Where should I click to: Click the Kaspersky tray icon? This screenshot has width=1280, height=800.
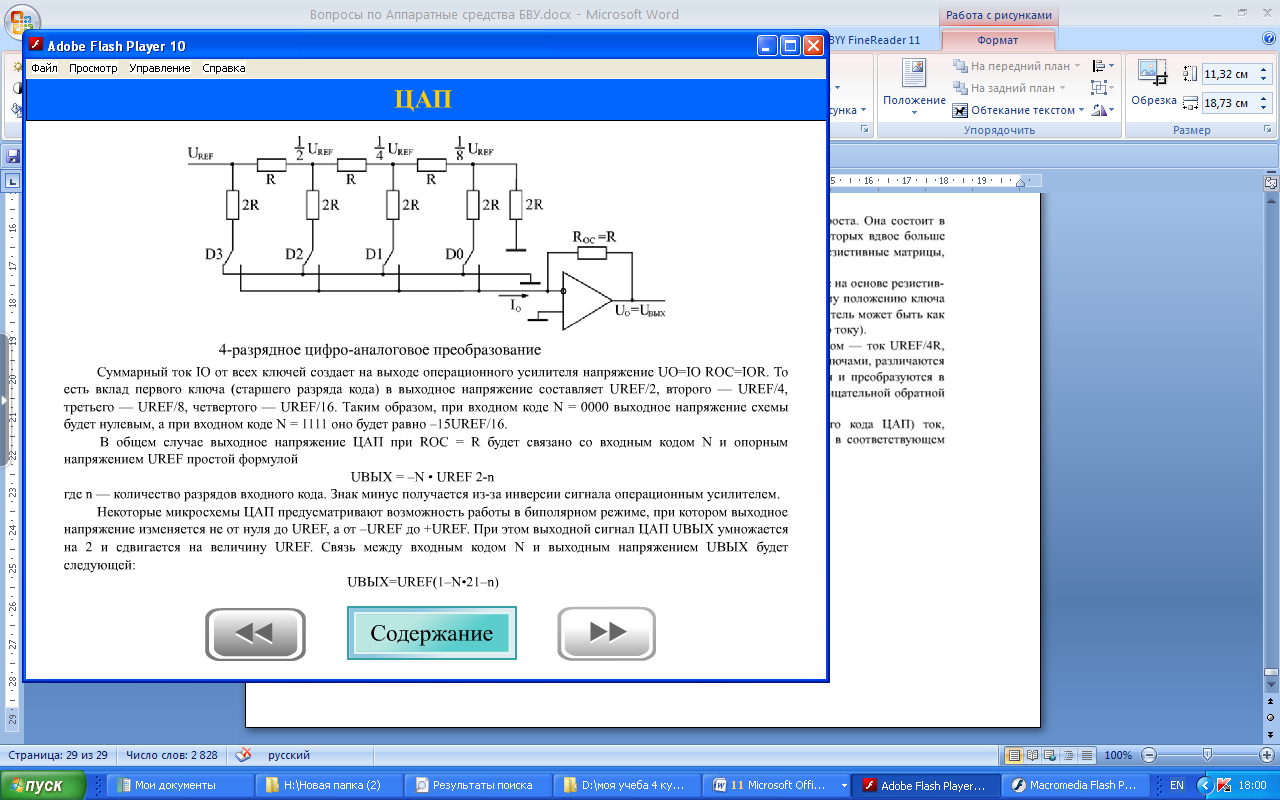1222,785
